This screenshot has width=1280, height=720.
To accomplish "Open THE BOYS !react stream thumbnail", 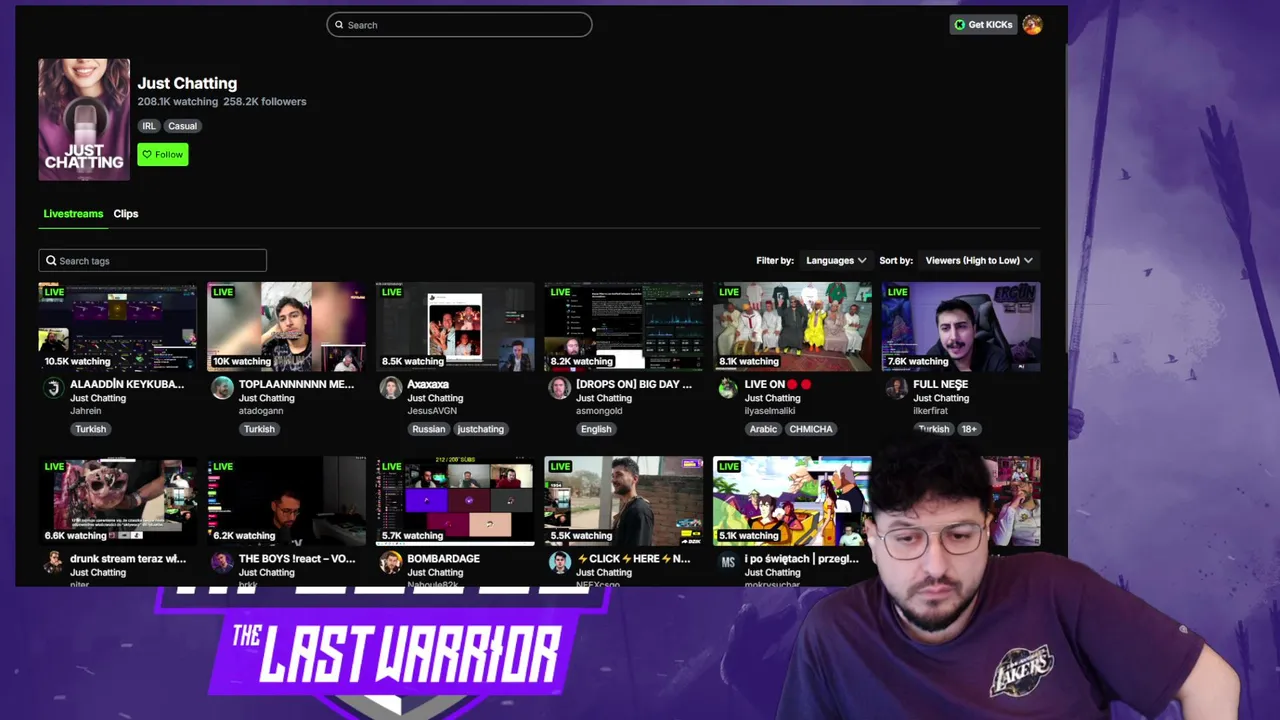I will coord(286,501).
